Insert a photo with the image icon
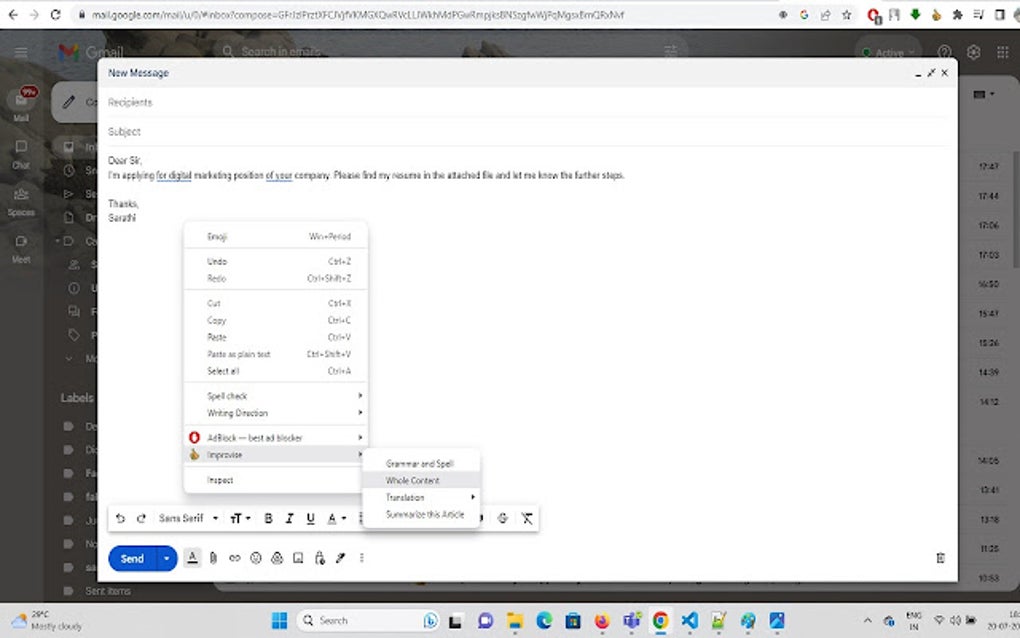 pyautogui.click(x=297, y=558)
